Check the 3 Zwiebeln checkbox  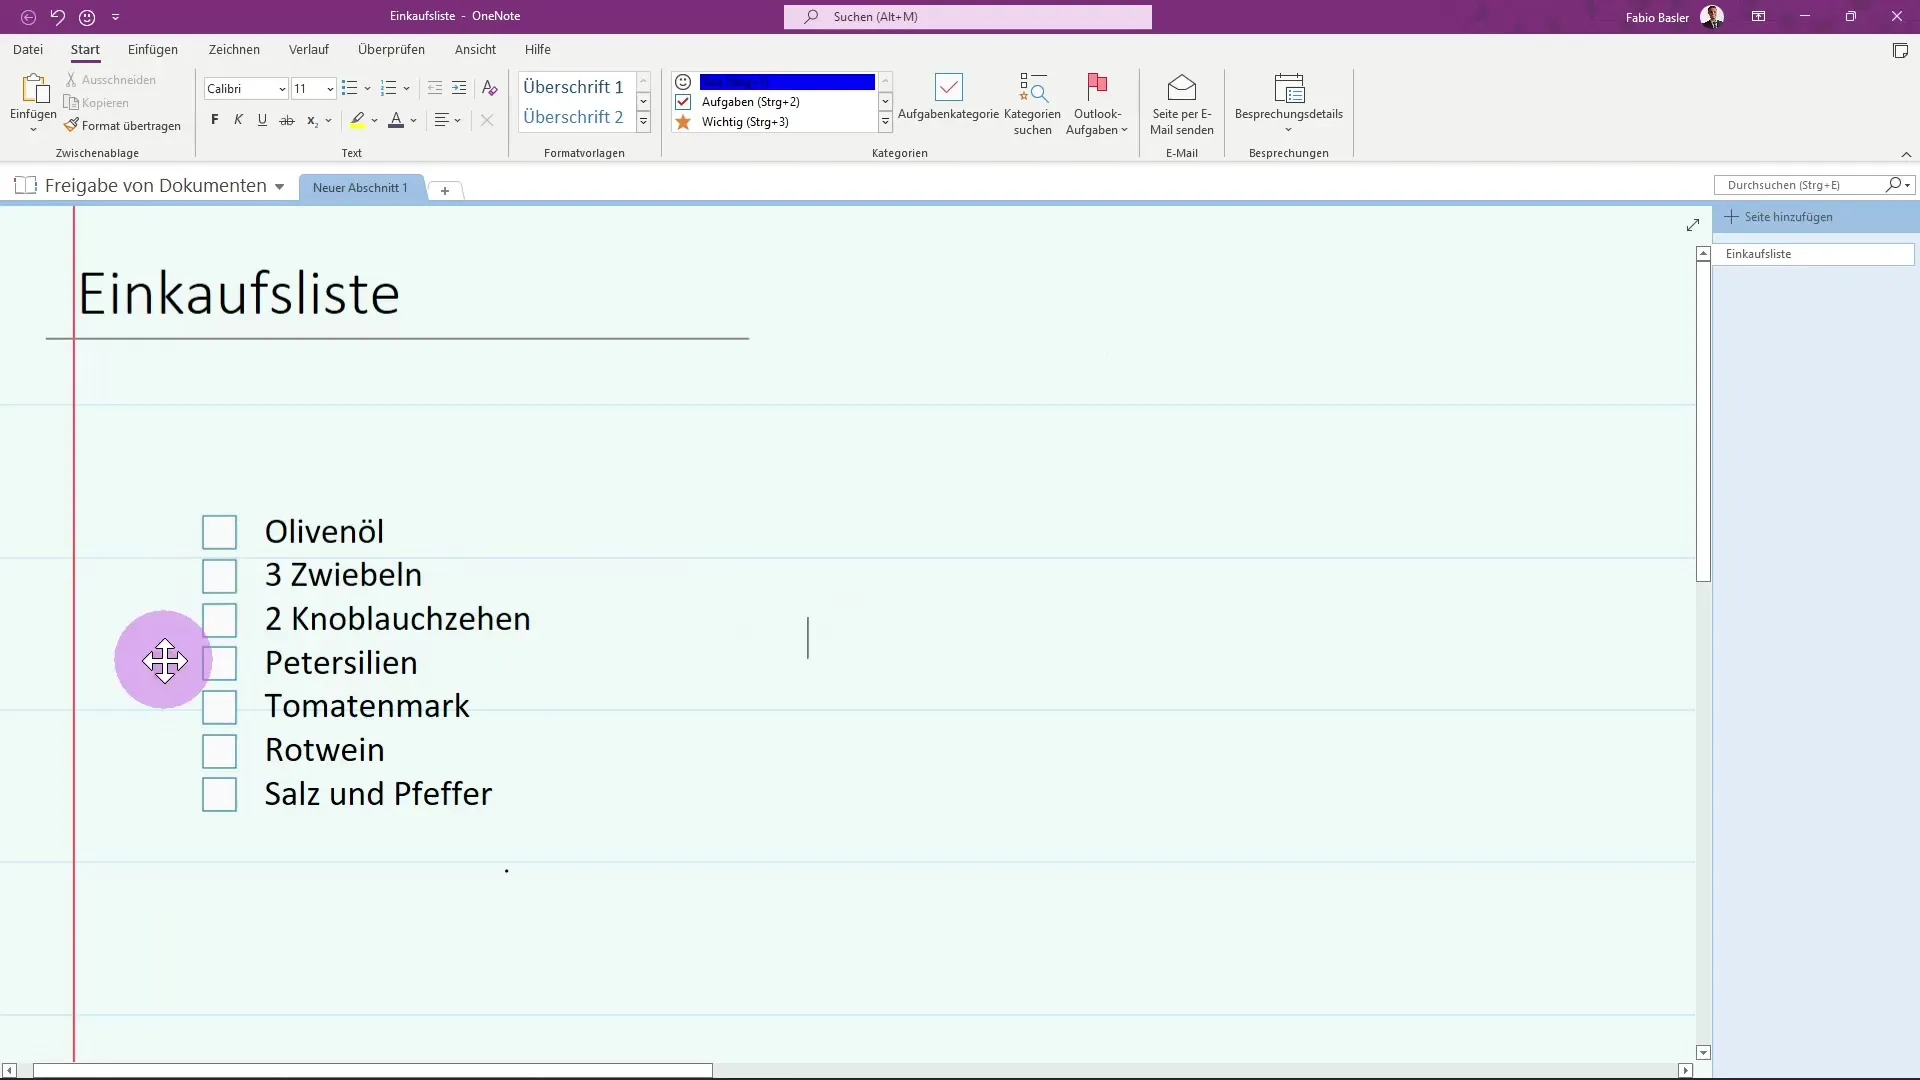pyautogui.click(x=219, y=576)
